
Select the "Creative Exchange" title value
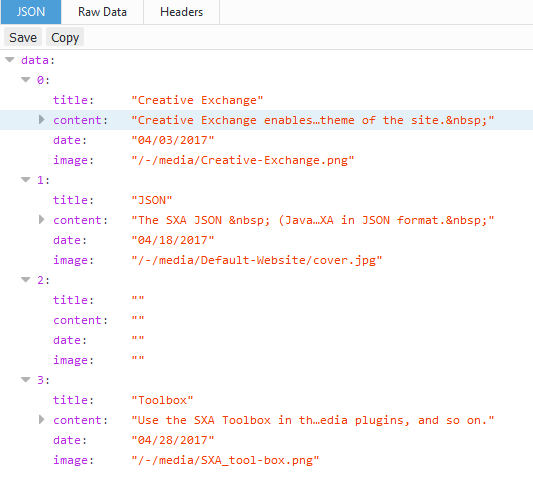pyautogui.click(x=197, y=100)
